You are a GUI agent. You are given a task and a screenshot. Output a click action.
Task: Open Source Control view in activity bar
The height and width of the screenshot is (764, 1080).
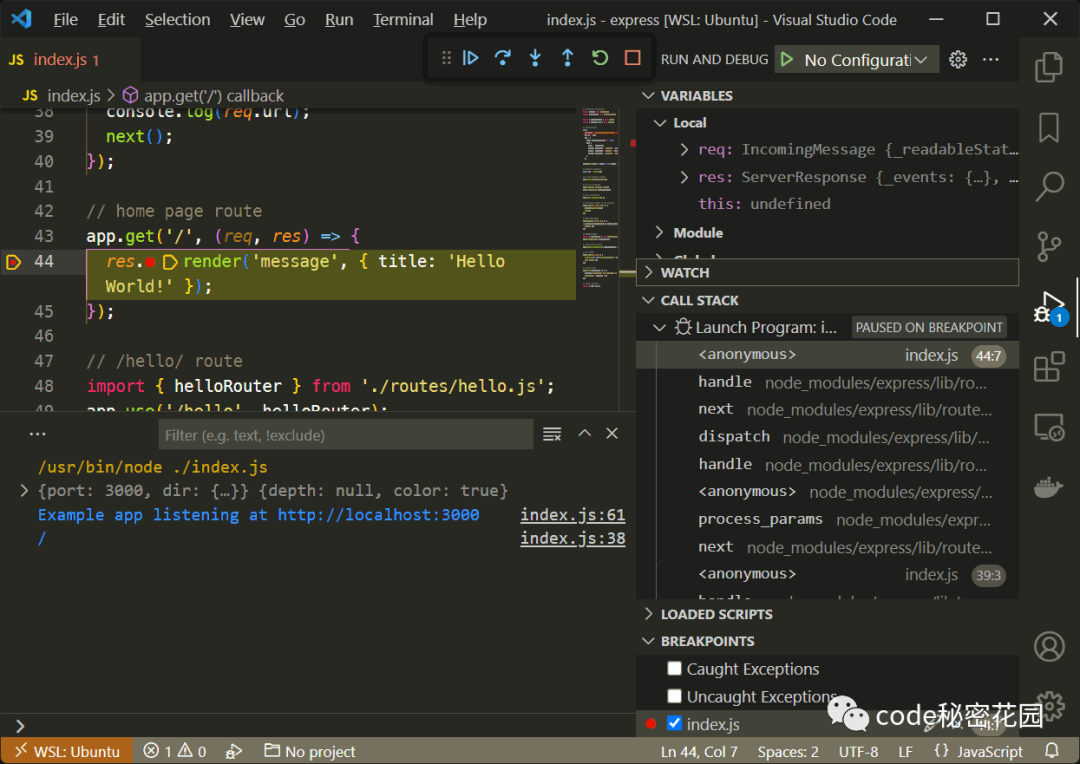[1049, 247]
